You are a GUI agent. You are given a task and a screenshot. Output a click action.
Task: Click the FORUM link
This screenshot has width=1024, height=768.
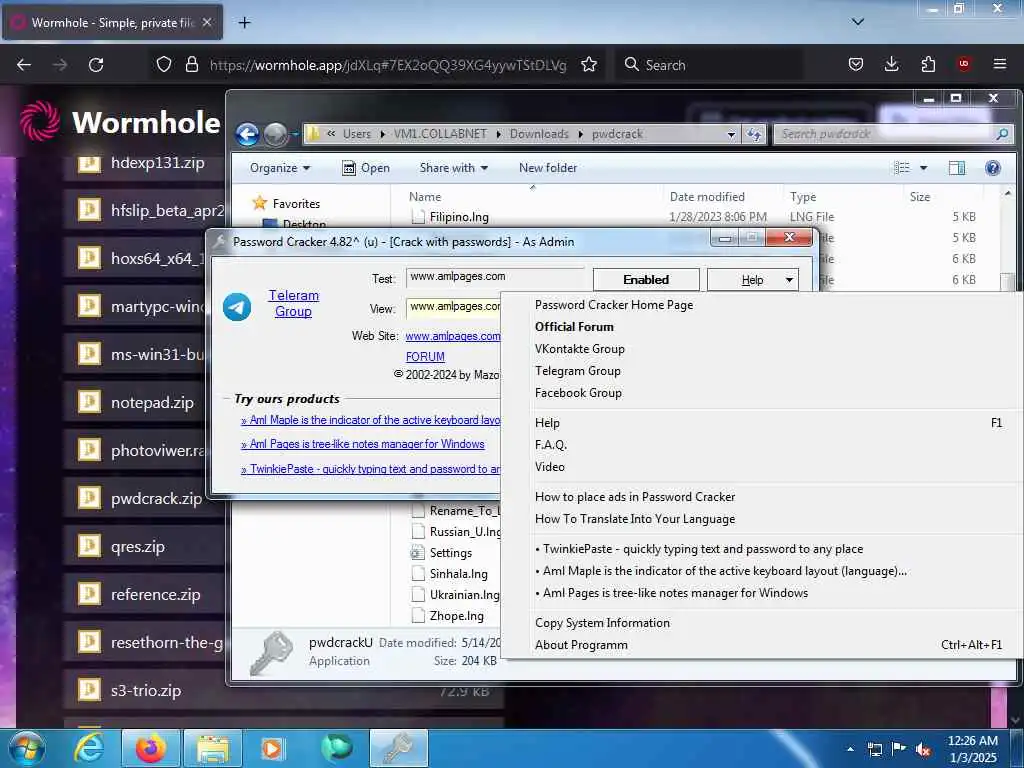[425, 357]
